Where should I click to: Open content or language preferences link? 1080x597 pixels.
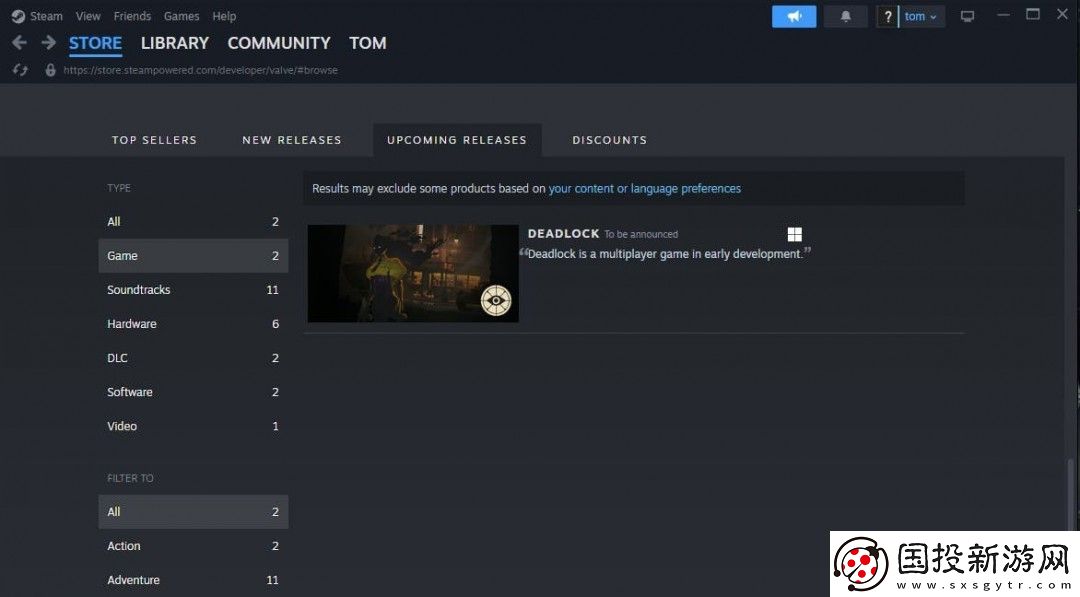(x=645, y=189)
